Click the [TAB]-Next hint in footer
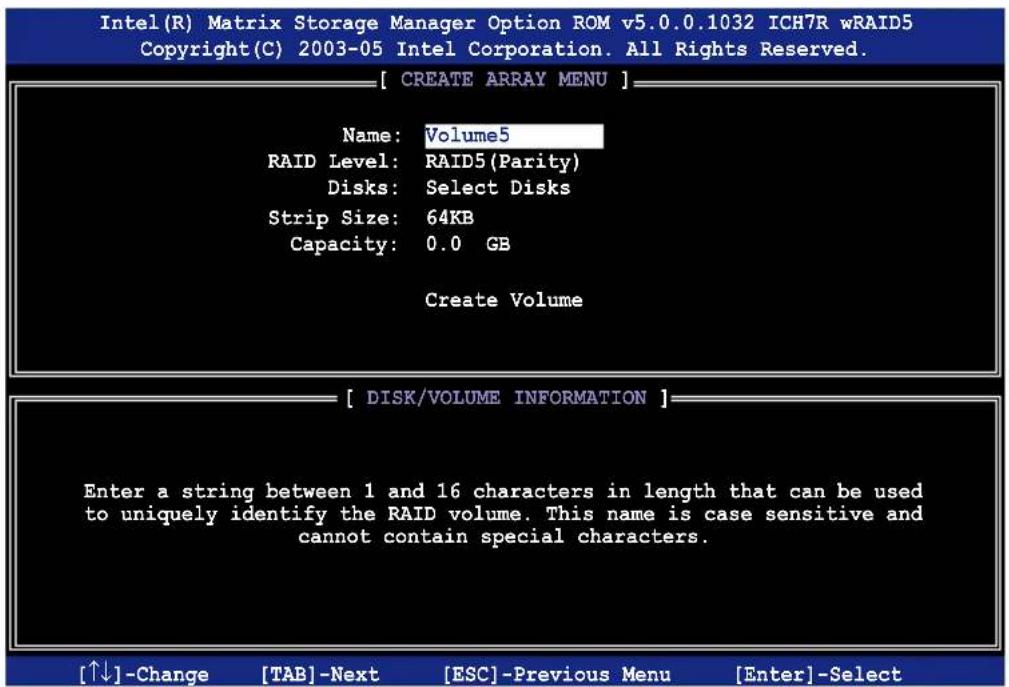 pyautogui.click(x=320, y=674)
